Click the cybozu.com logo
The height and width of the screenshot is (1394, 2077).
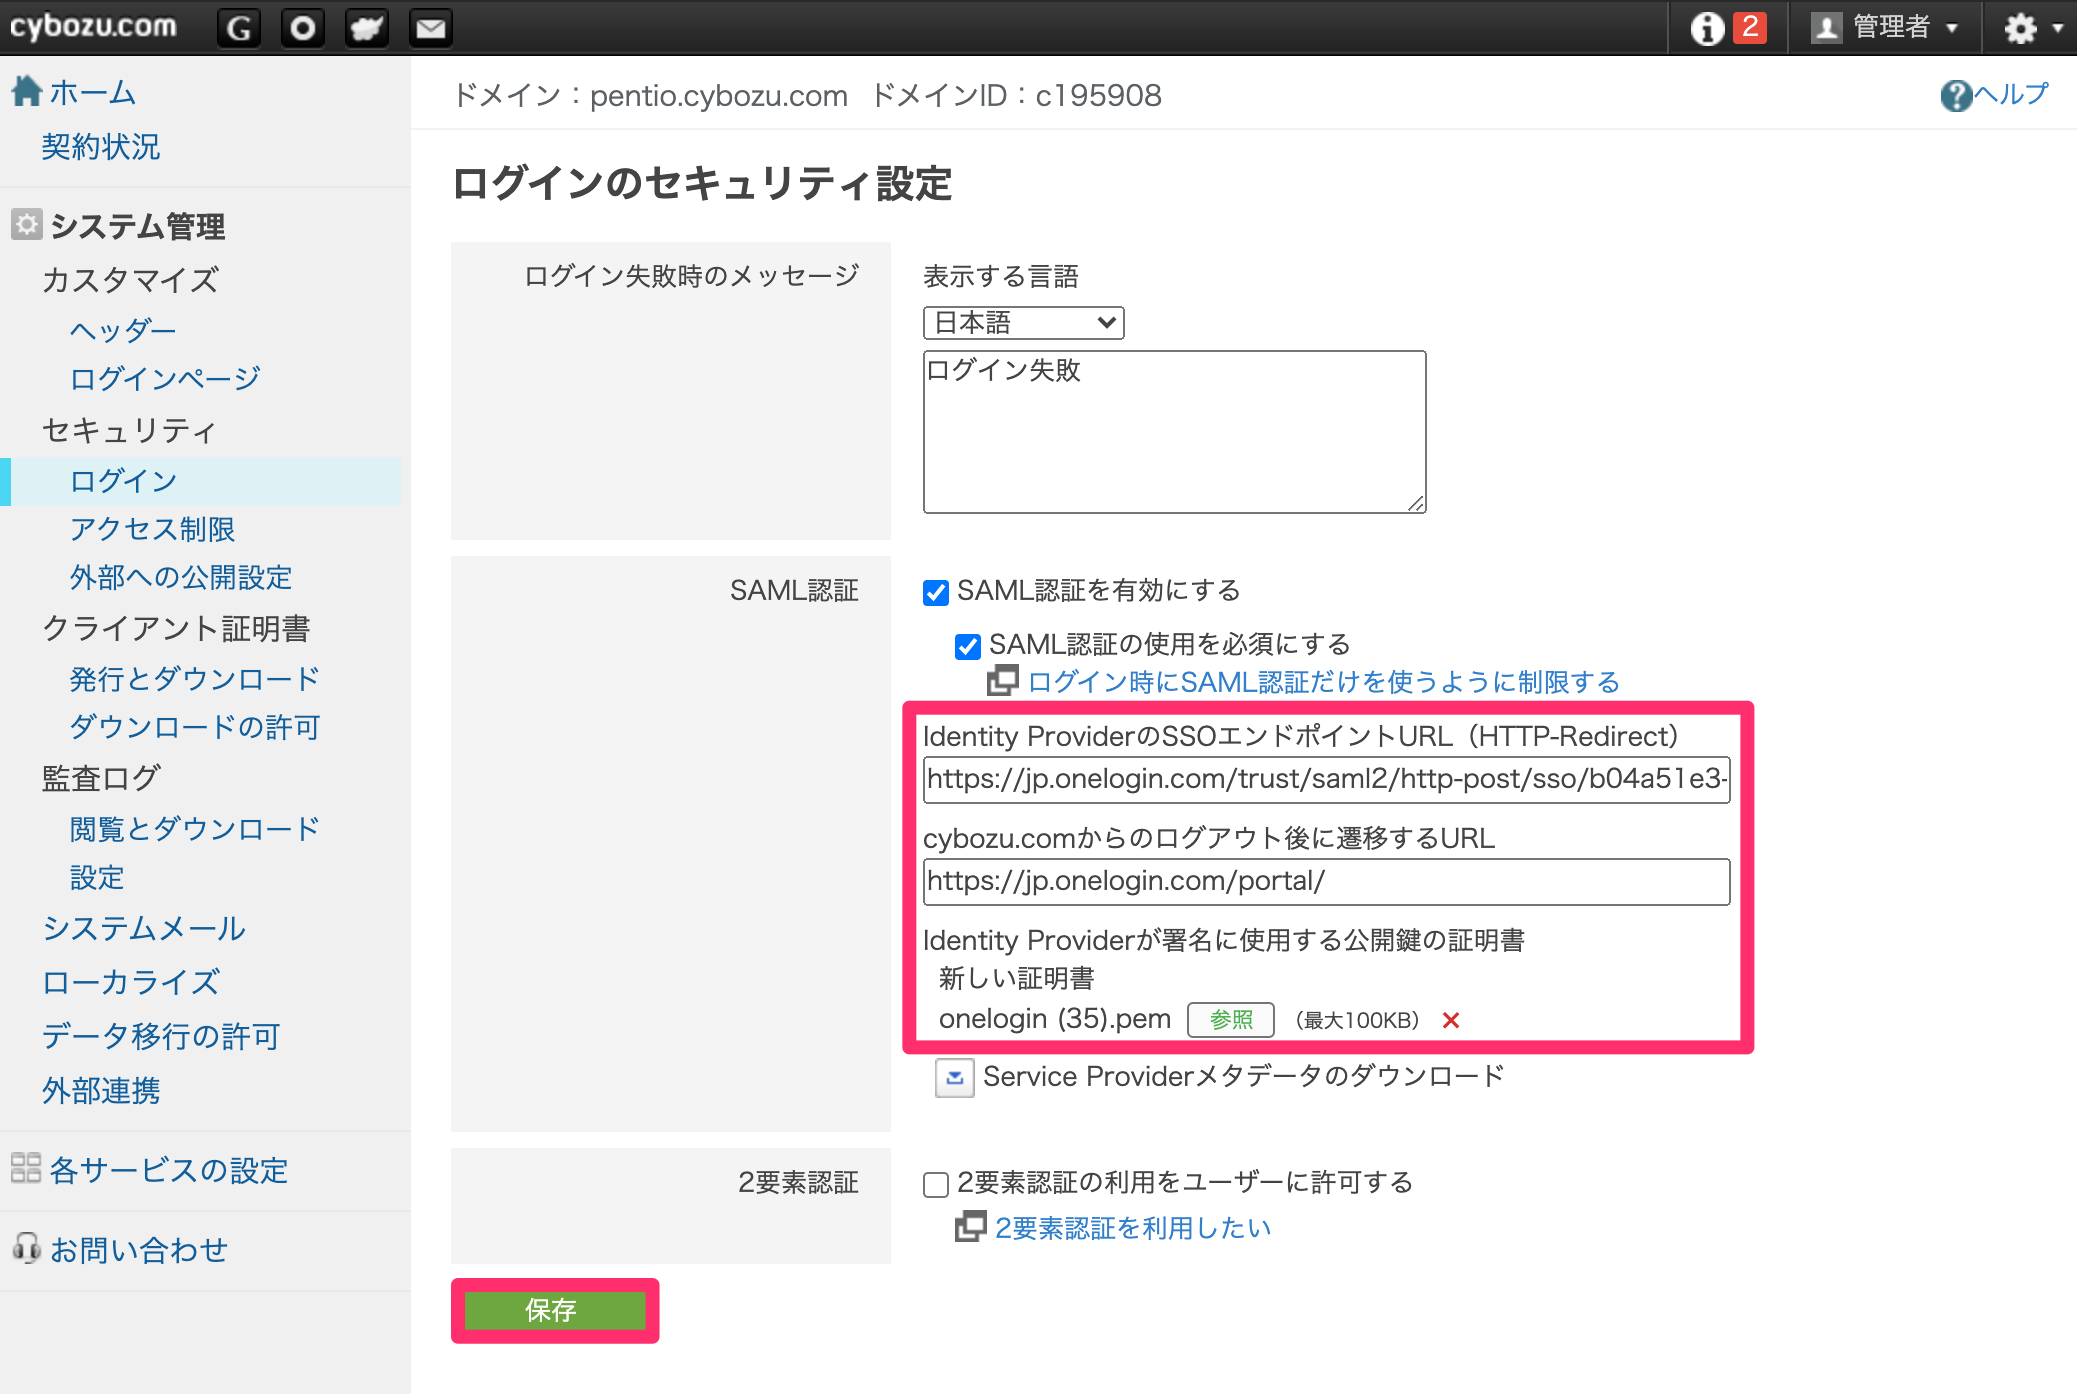[93, 26]
